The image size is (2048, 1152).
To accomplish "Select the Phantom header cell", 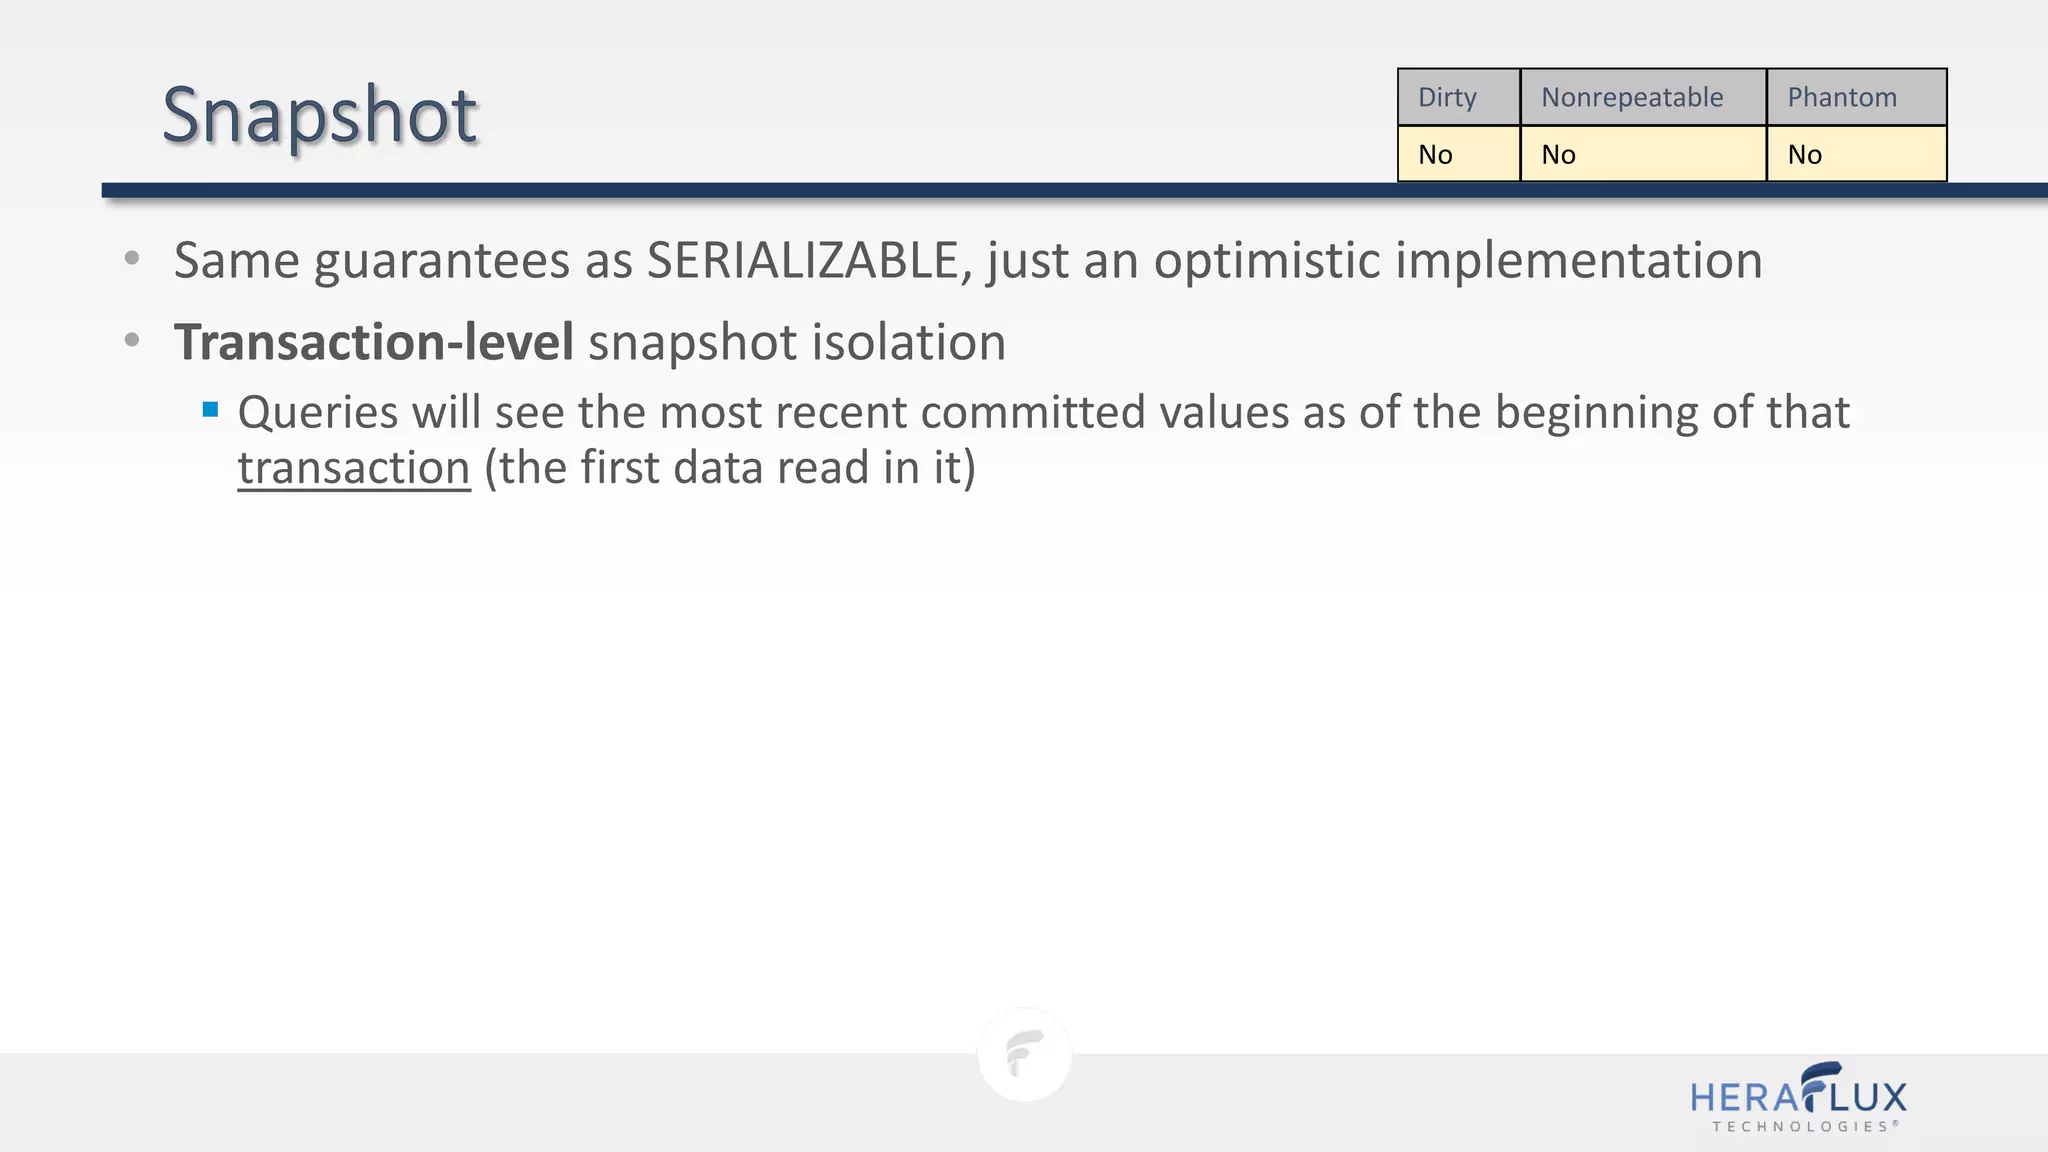I will [1855, 97].
